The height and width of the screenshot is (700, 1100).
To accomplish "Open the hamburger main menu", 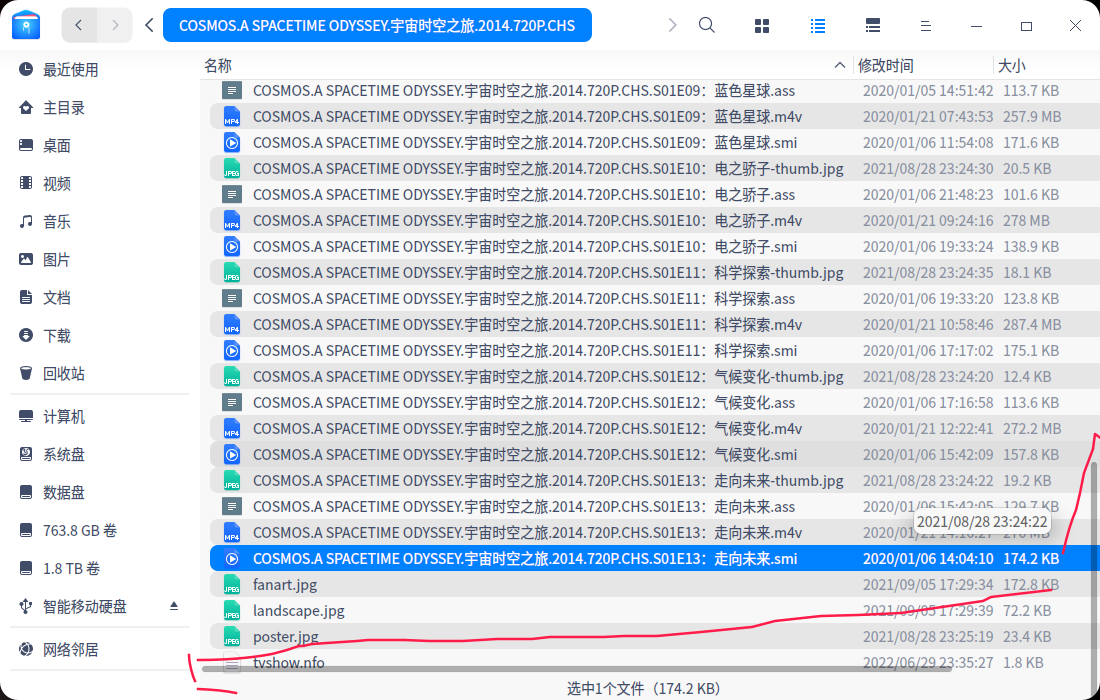I will (x=925, y=25).
